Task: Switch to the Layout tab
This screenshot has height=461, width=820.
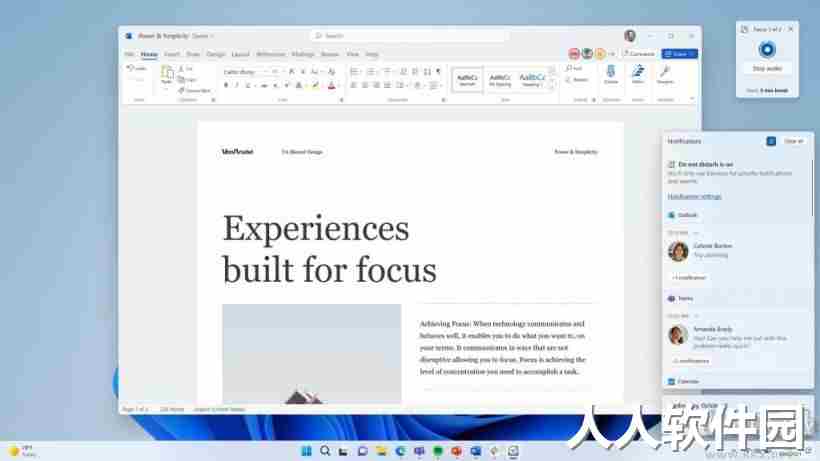Action: point(241,54)
